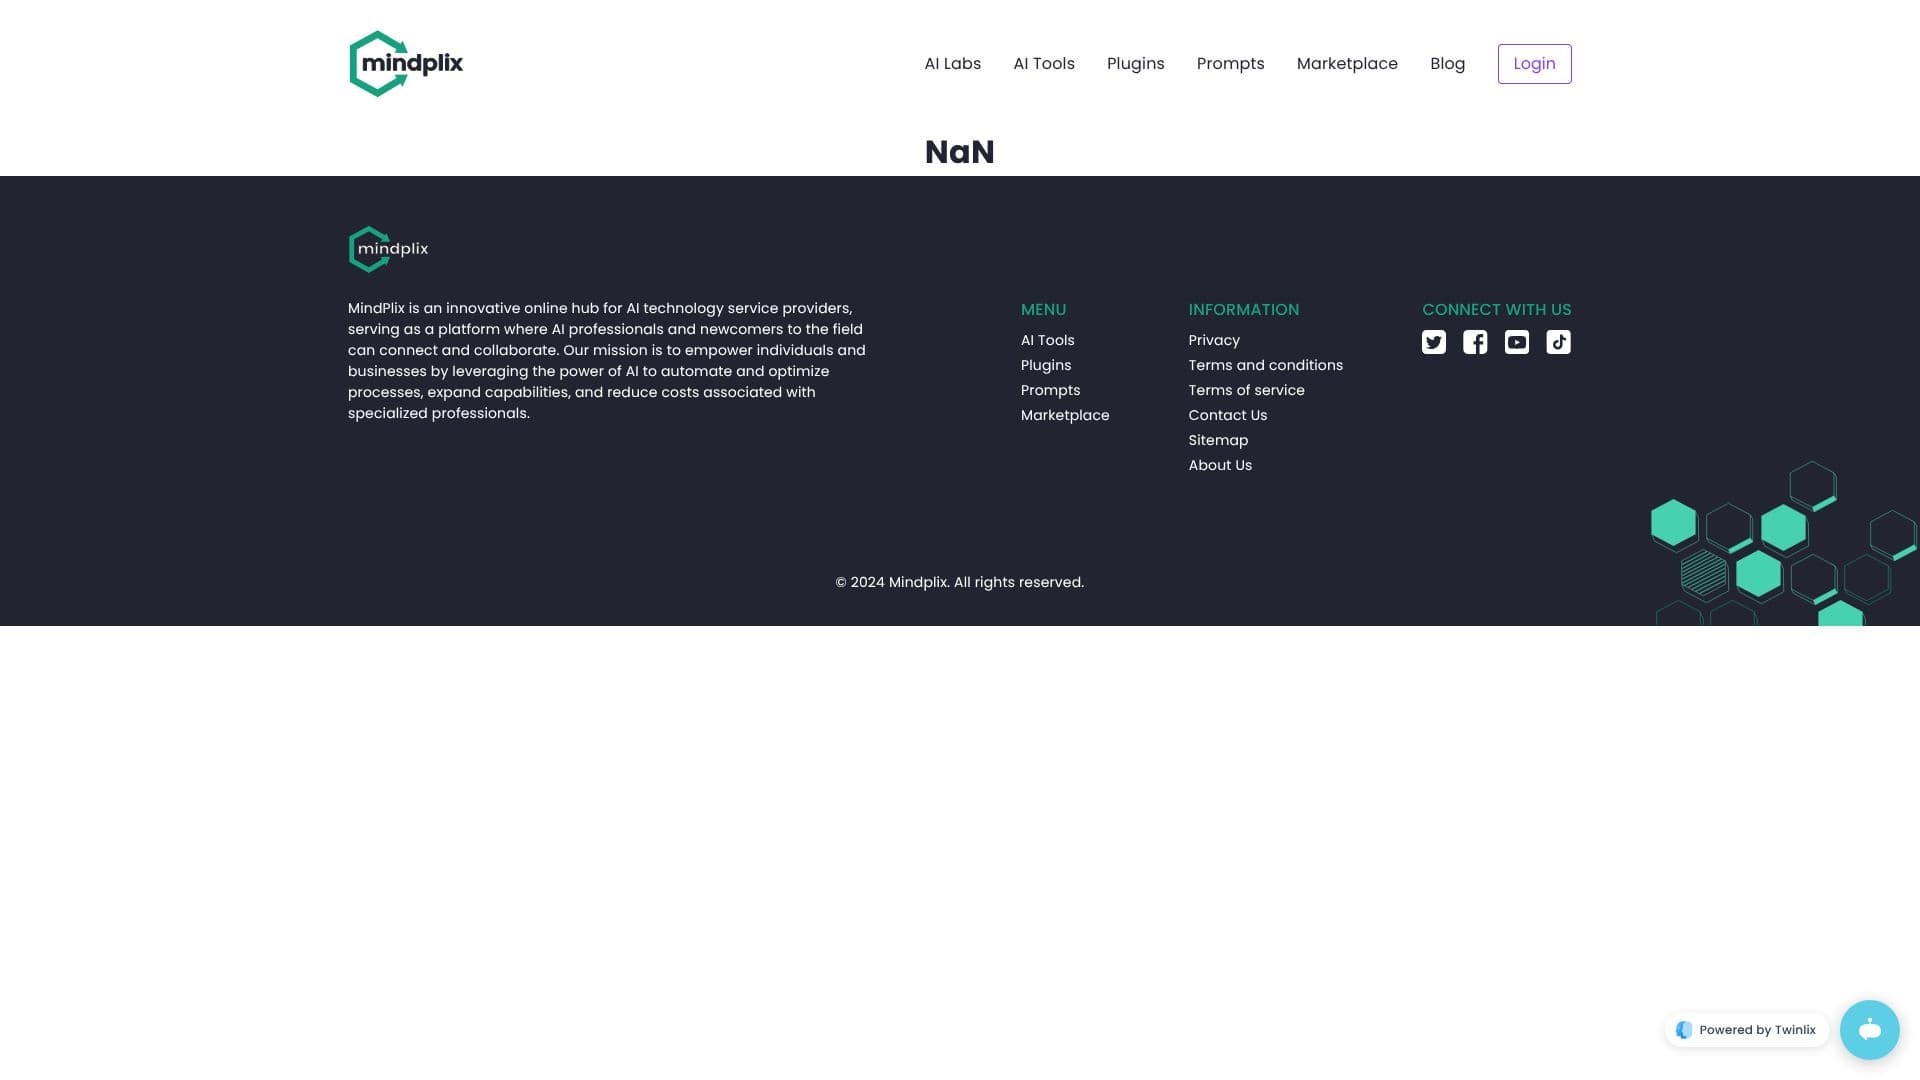Open AI Tools in the top navigation

1043,64
